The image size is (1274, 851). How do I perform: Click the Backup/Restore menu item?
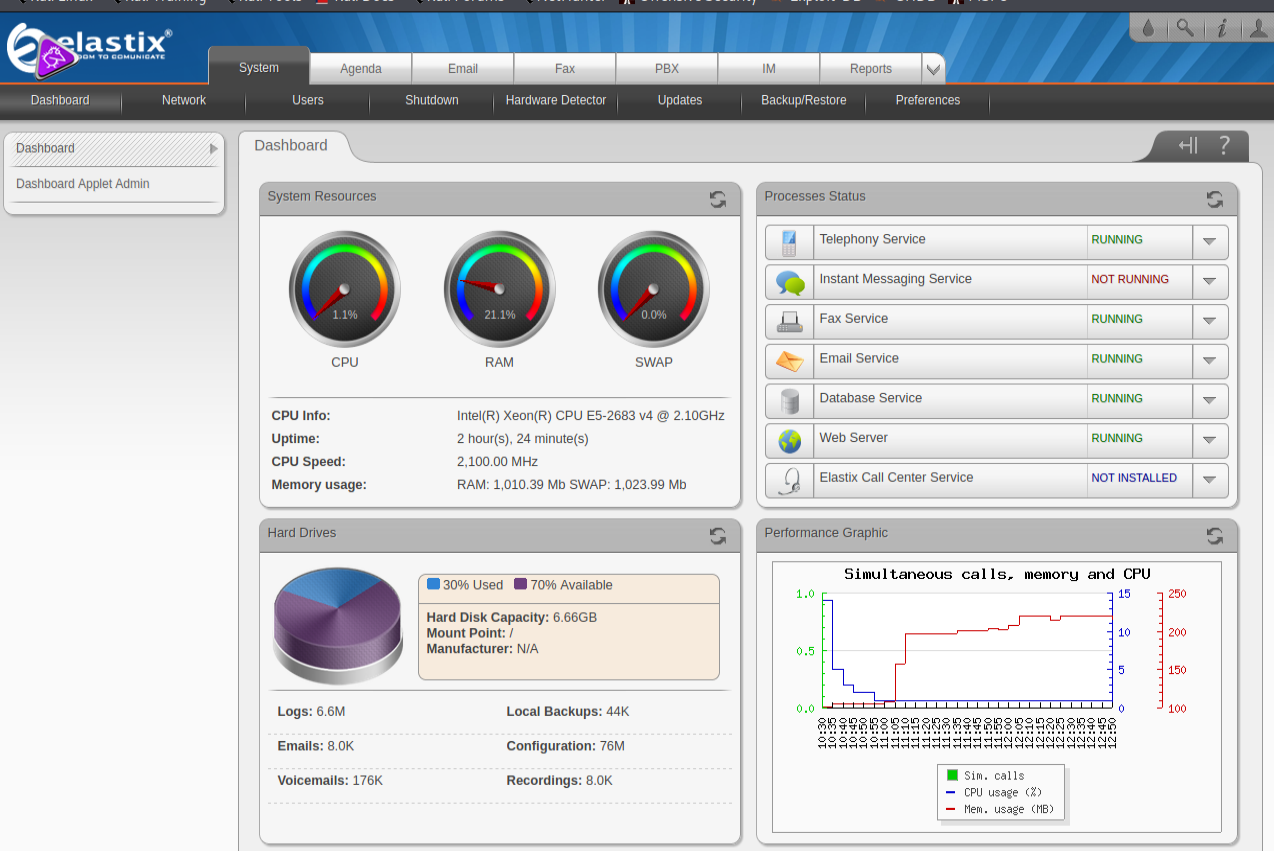point(803,100)
